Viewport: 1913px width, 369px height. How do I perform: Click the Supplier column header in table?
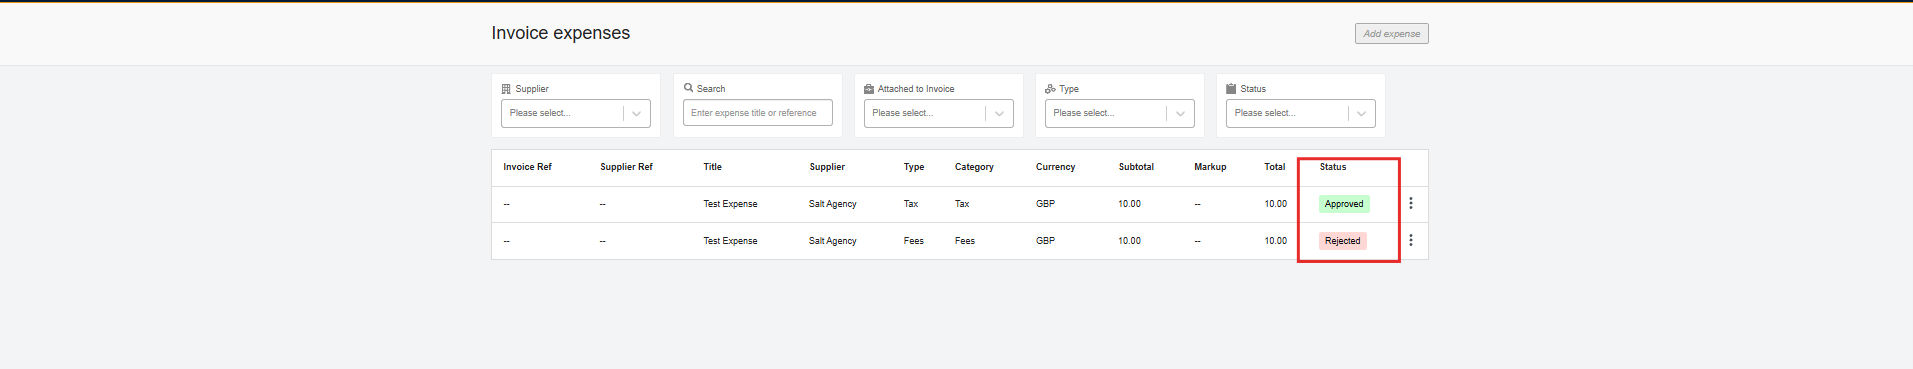pos(827,167)
